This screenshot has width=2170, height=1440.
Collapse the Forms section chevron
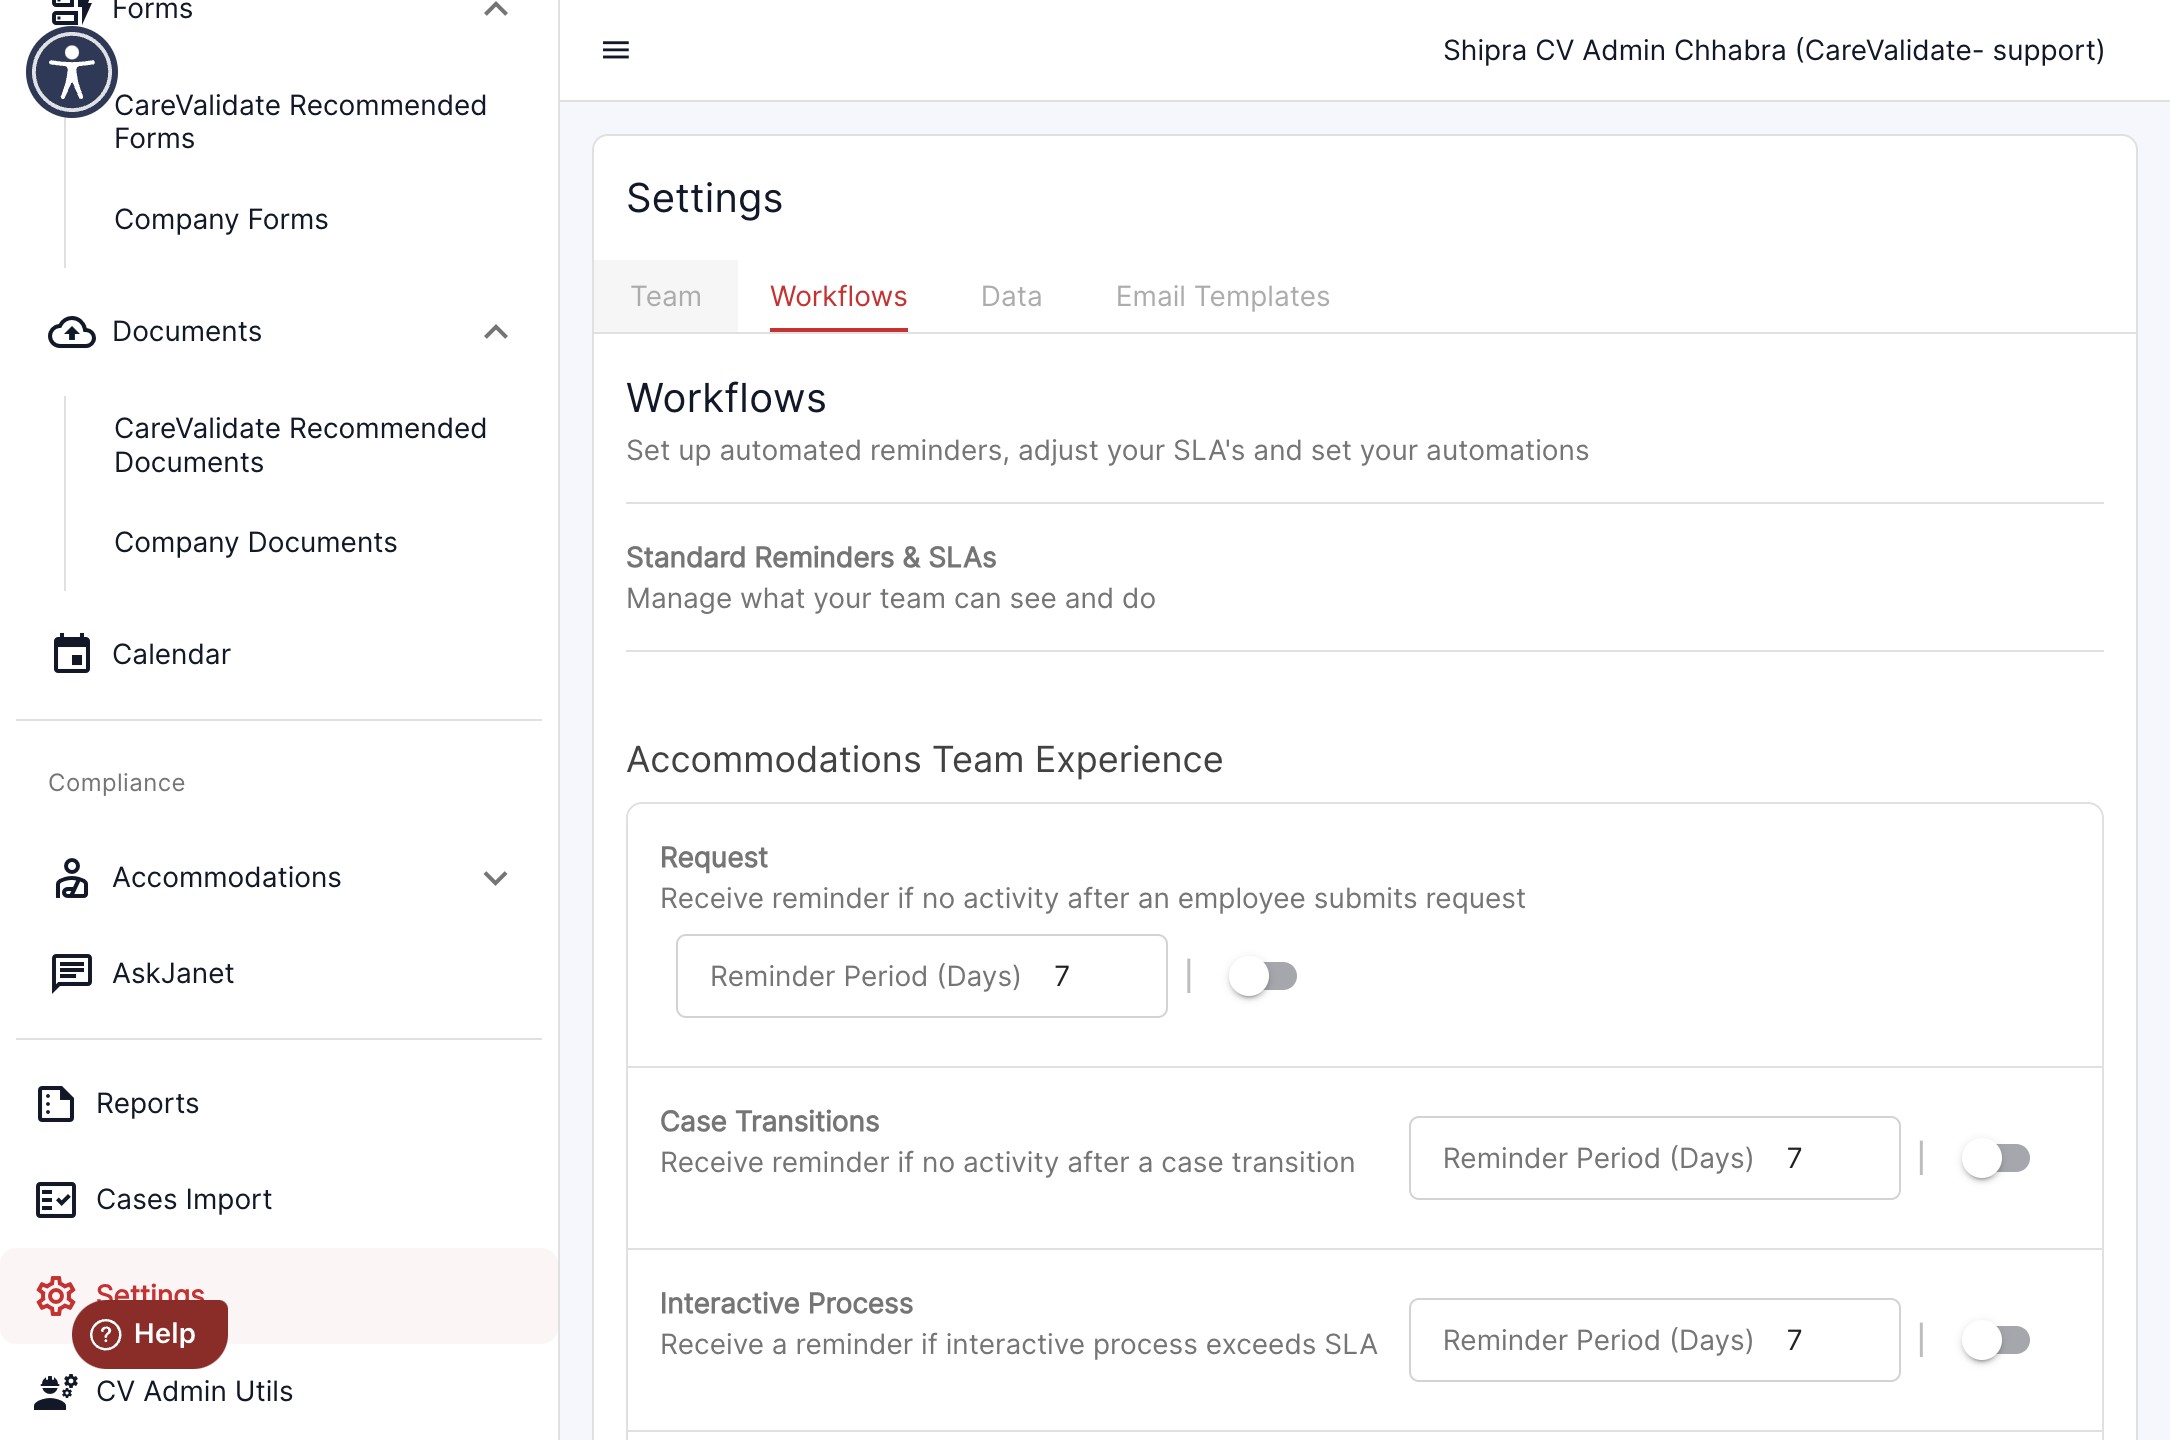pyautogui.click(x=496, y=10)
